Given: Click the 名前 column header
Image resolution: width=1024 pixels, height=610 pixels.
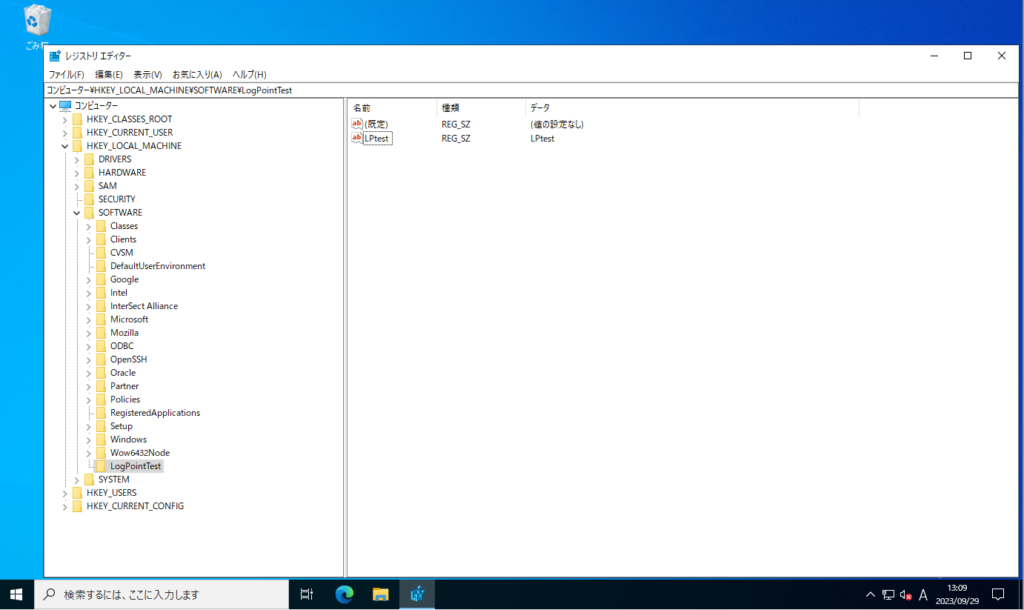Looking at the screenshot, I should click(392, 108).
